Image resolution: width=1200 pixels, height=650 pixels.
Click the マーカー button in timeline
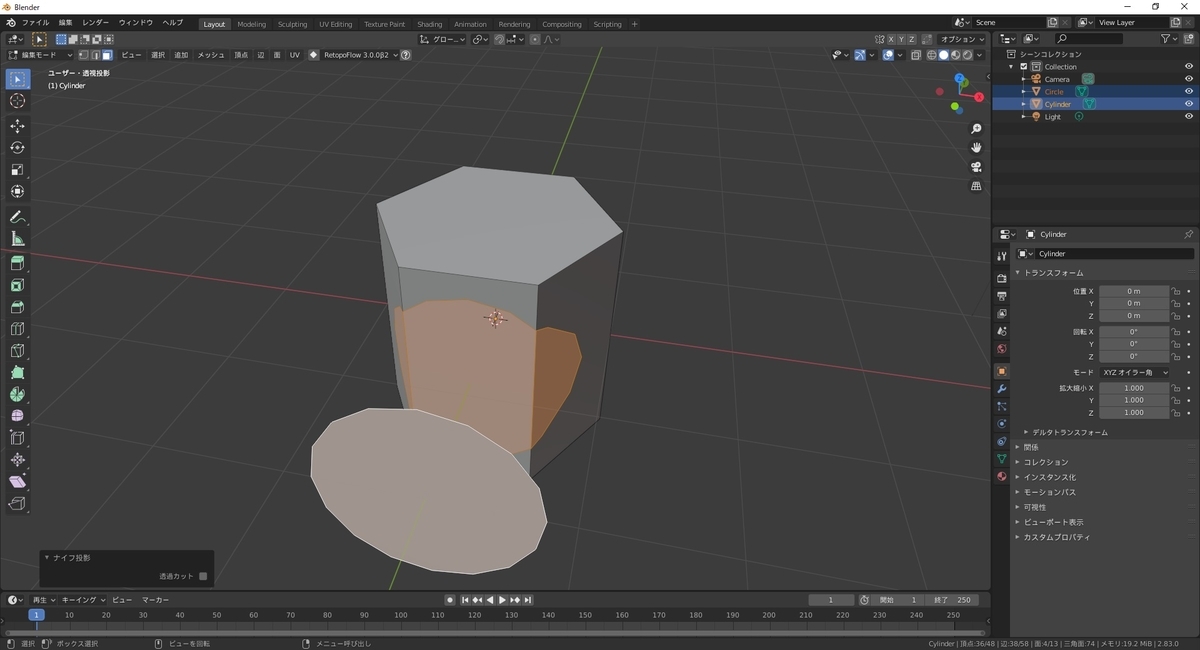coord(155,600)
